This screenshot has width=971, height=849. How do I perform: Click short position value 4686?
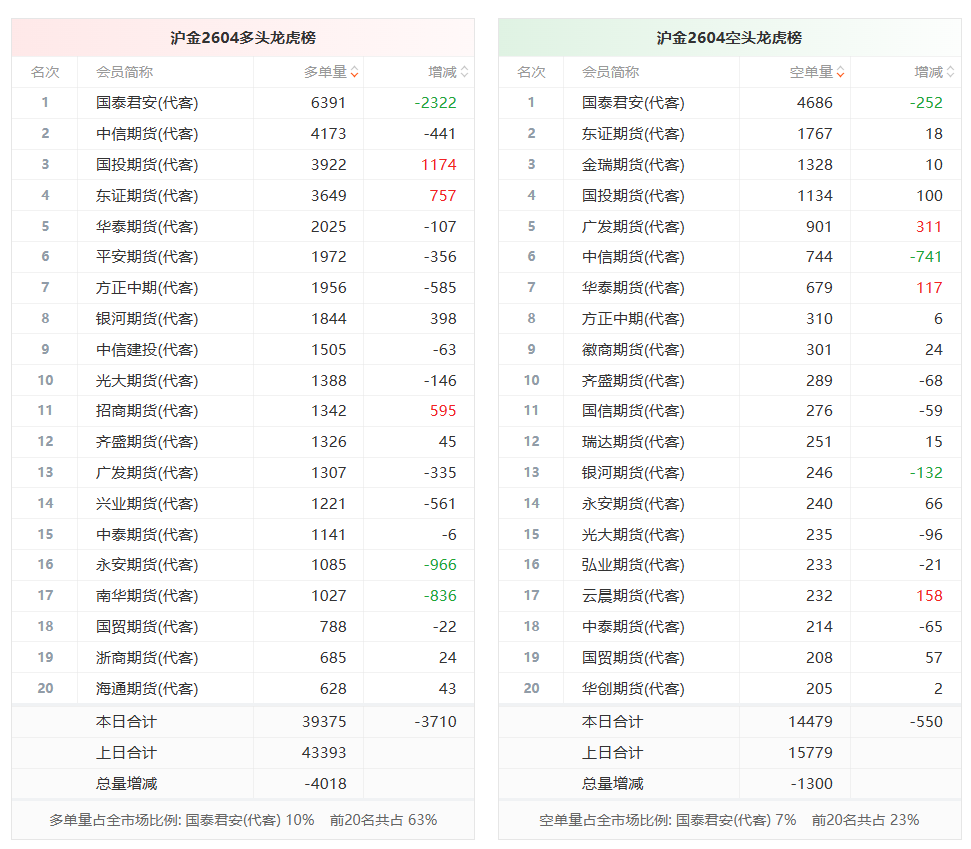point(814,103)
